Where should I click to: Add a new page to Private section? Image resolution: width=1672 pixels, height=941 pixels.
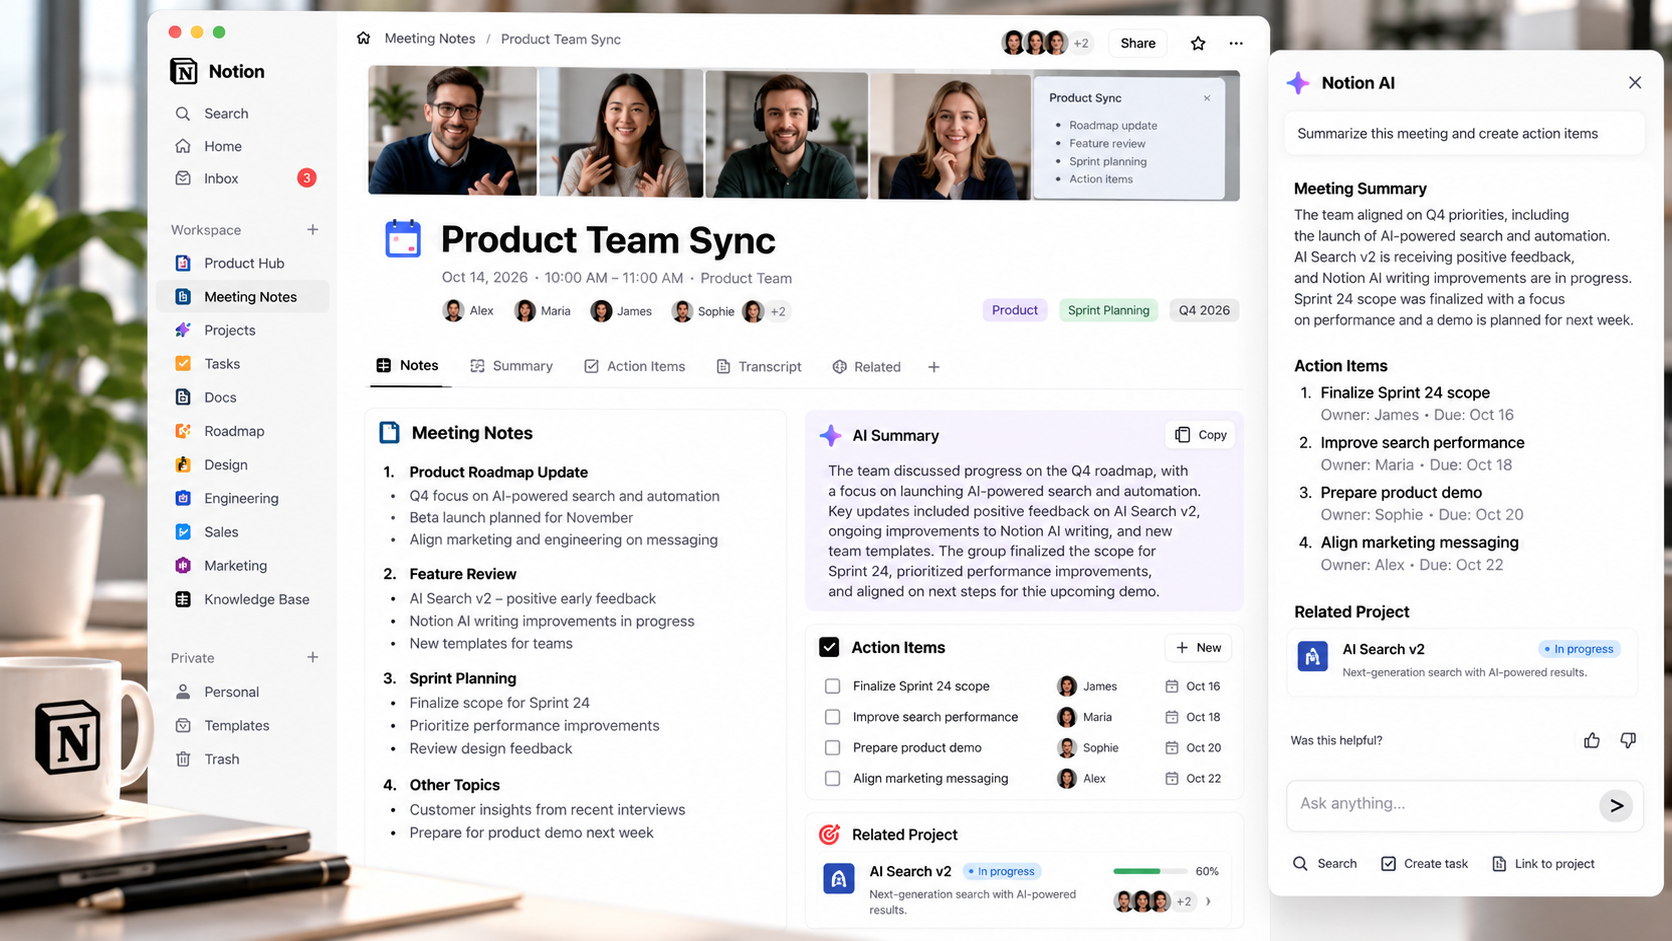click(x=313, y=657)
